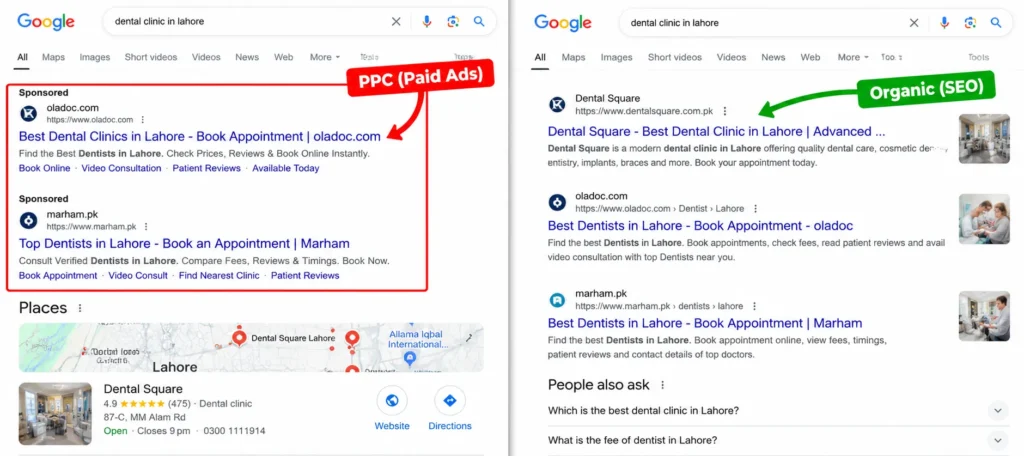Open the More dropdown in left window
Screen dimensions: 1024x456
click(325, 57)
